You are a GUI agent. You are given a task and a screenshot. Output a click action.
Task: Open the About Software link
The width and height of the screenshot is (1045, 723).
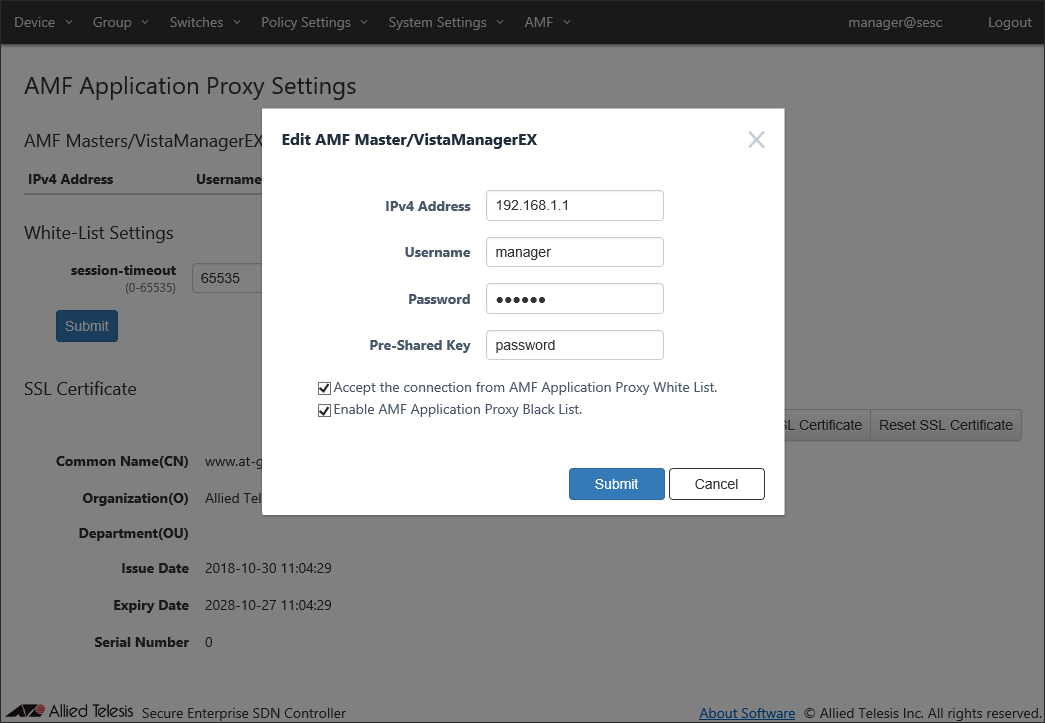747,713
